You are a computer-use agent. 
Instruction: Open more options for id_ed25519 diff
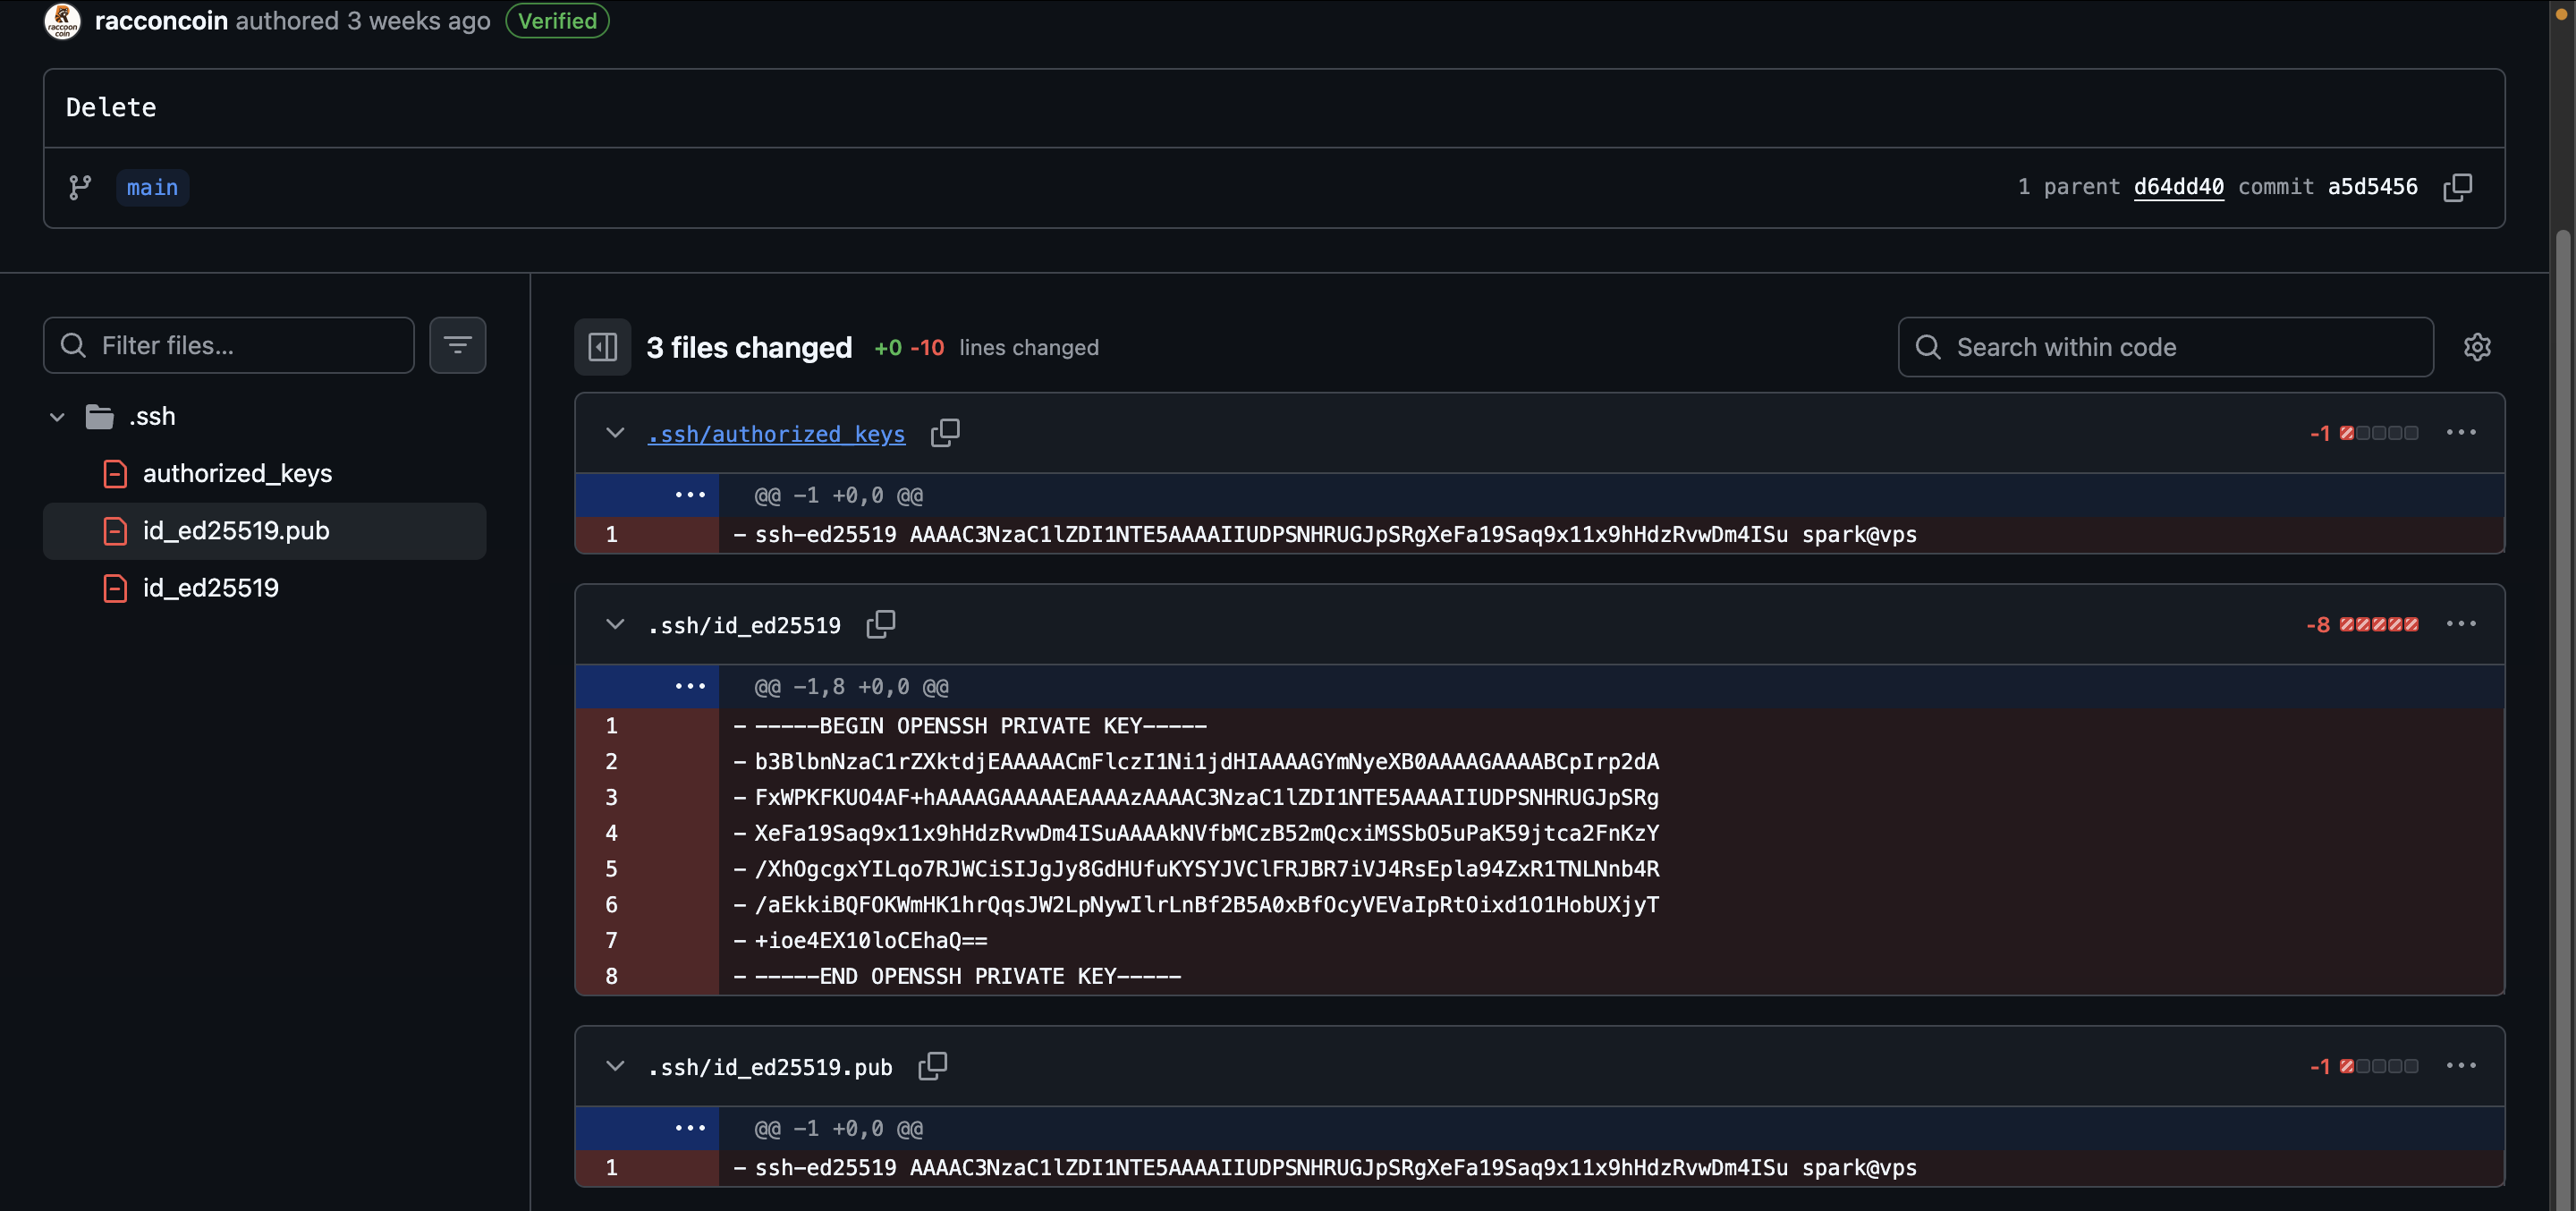pyautogui.click(x=2460, y=624)
